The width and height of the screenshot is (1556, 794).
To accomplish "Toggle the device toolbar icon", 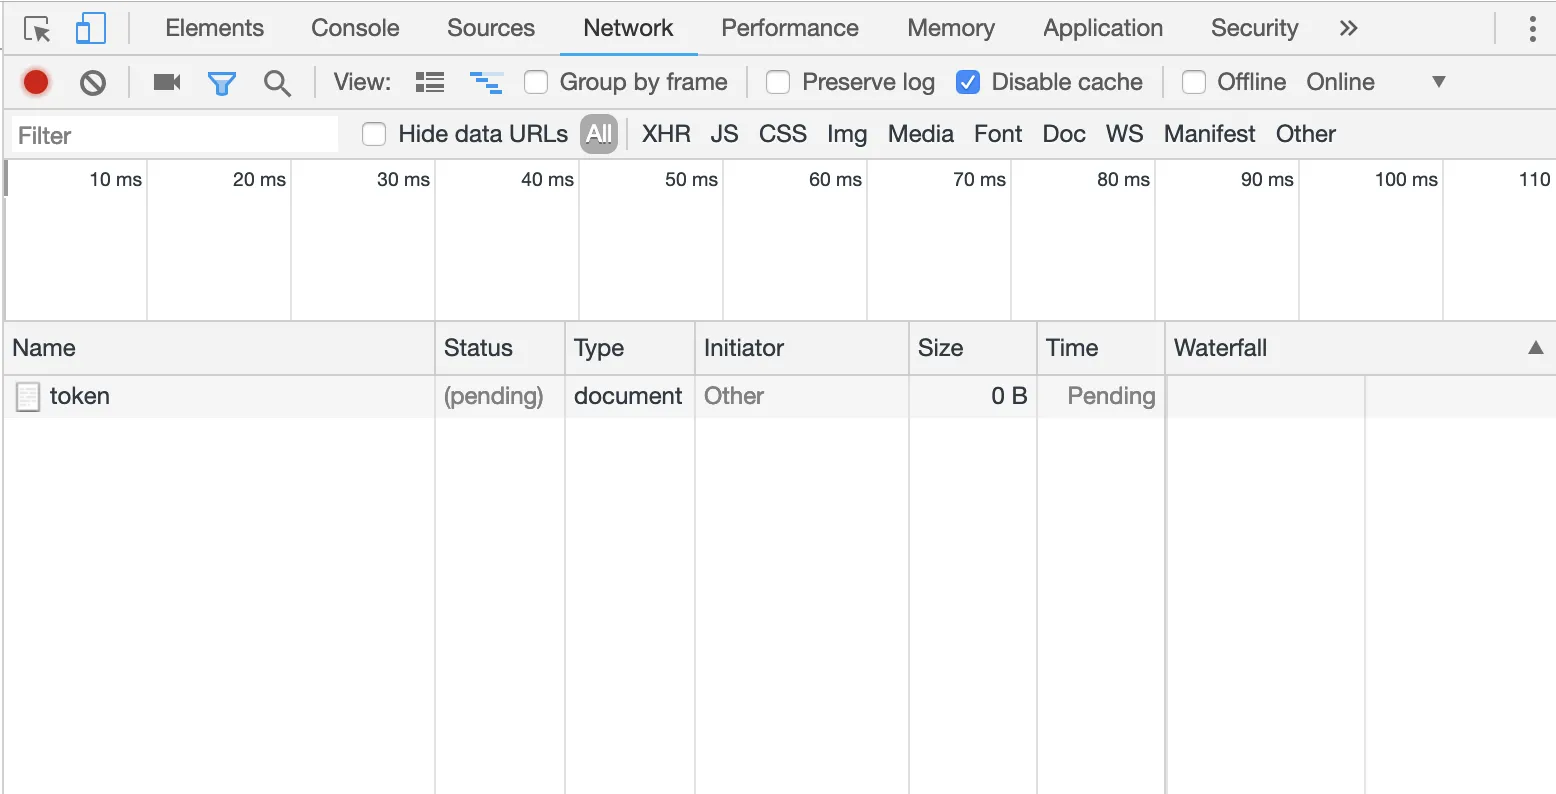I will point(91,29).
